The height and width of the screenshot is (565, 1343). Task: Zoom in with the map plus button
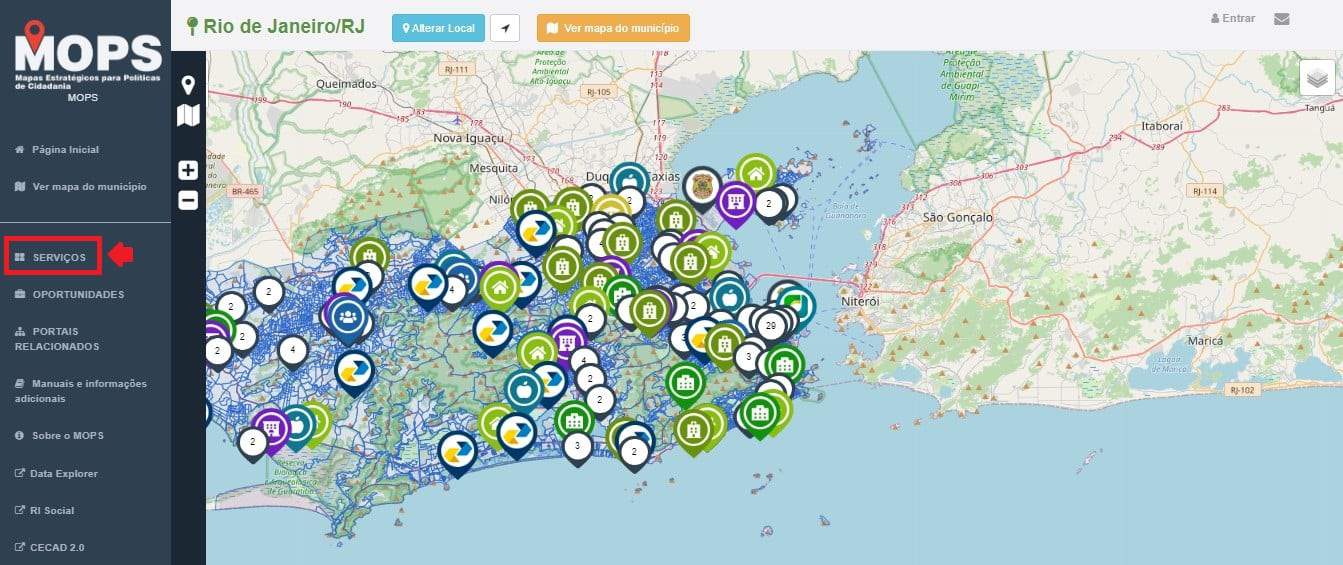point(188,170)
